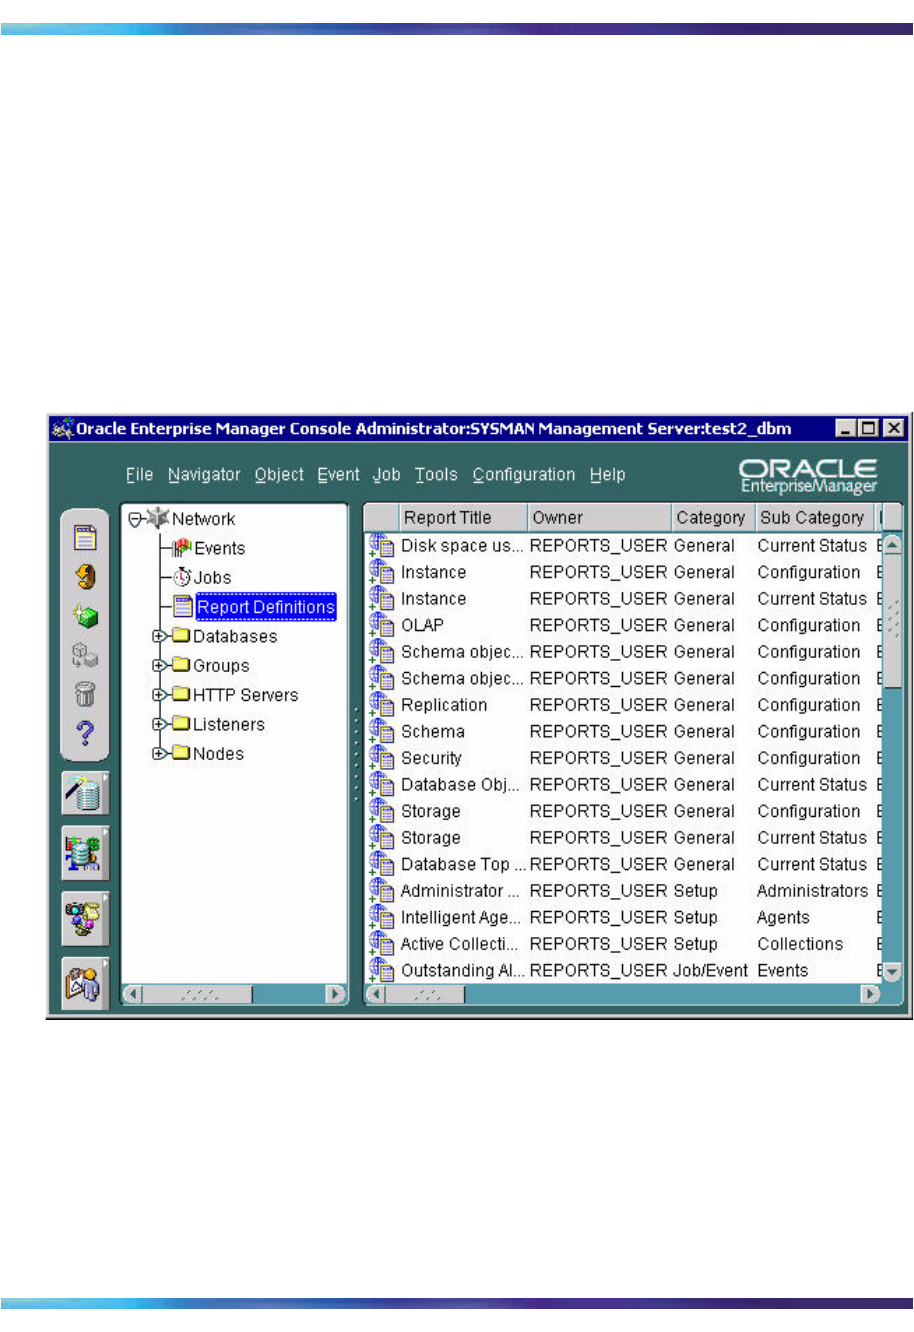The height and width of the screenshot is (1332, 914).
Task: Click the report icon beside Outstanding Al... row
Action: click(381, 970)
